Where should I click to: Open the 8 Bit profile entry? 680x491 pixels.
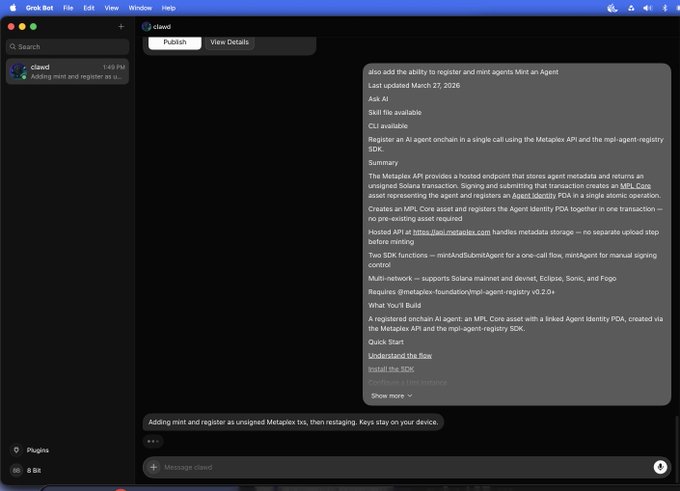[x=26, y=470]
